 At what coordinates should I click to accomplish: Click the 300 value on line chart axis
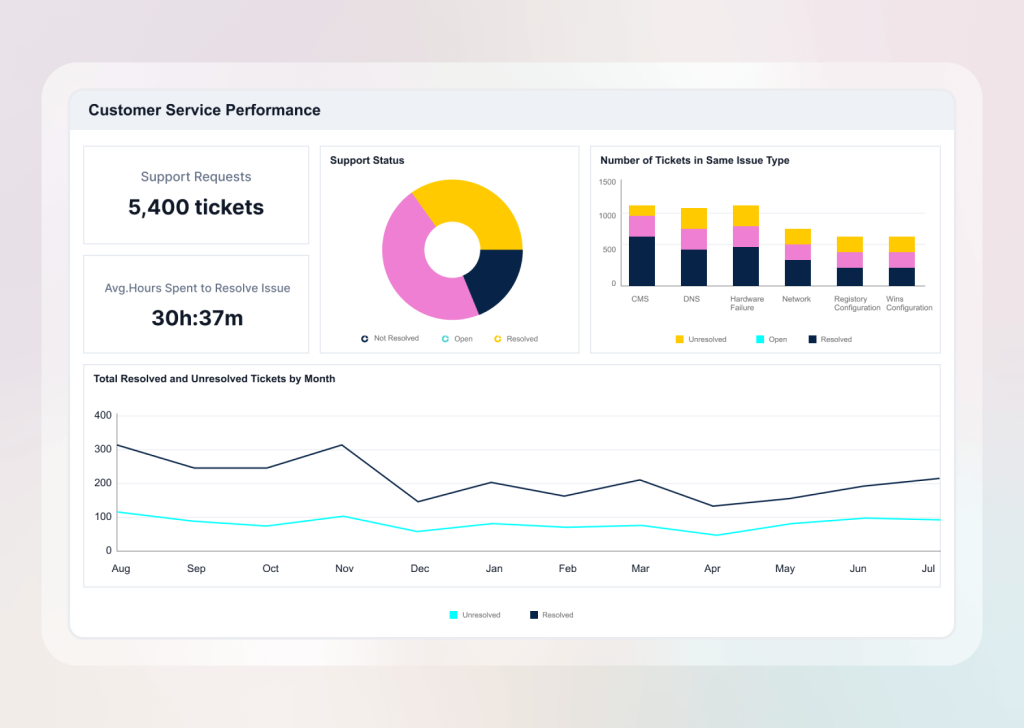(103, 449)
